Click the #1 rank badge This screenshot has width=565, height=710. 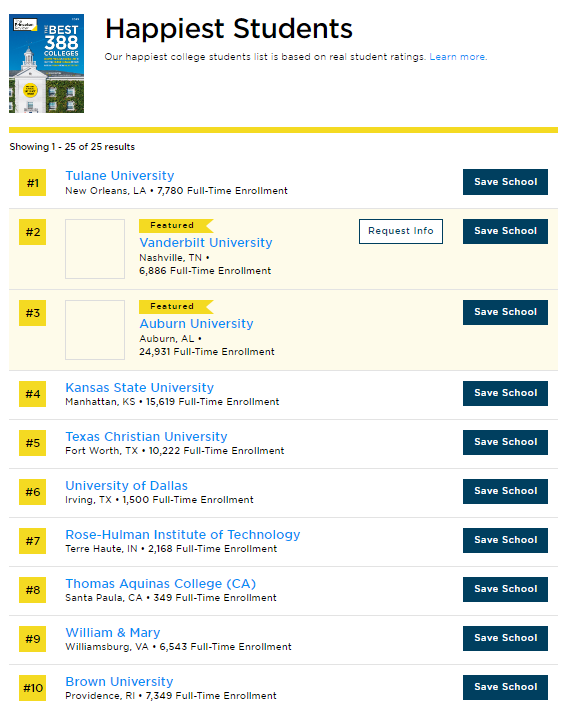point(33,182)
